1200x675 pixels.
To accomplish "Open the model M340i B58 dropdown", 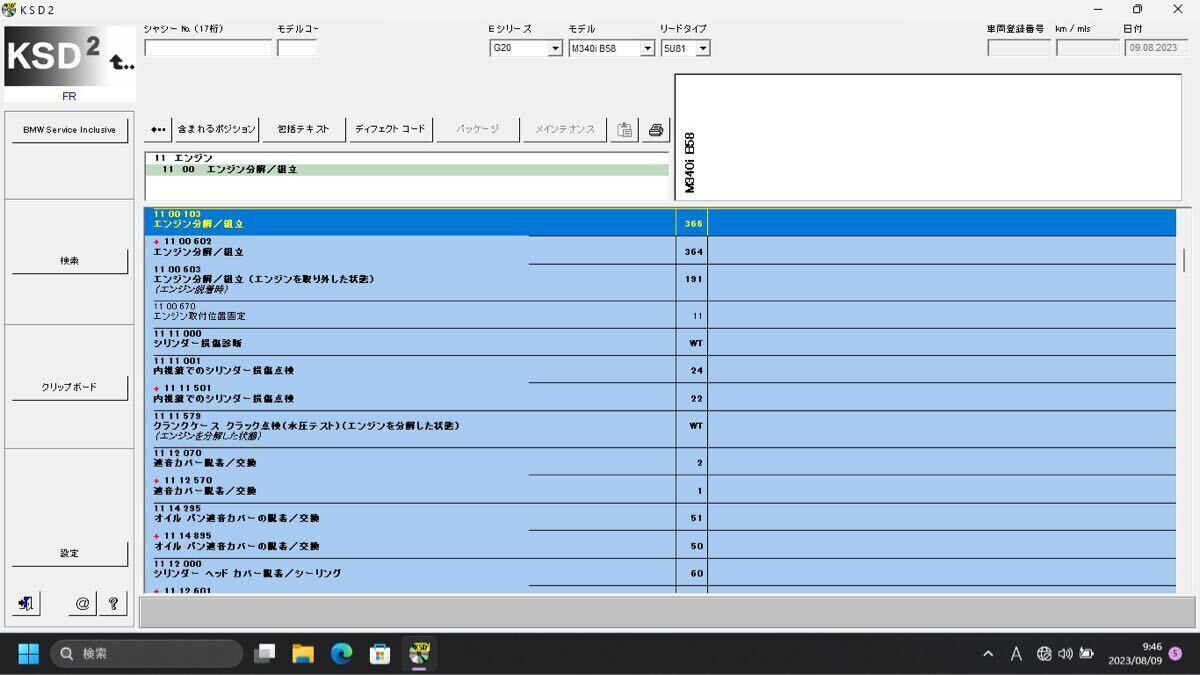I will point(647,48).
